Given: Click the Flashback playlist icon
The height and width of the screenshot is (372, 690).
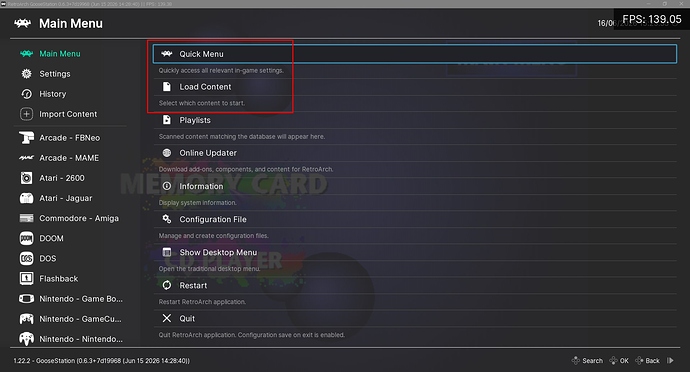Looking at the screenshot, I should (26, 278).
